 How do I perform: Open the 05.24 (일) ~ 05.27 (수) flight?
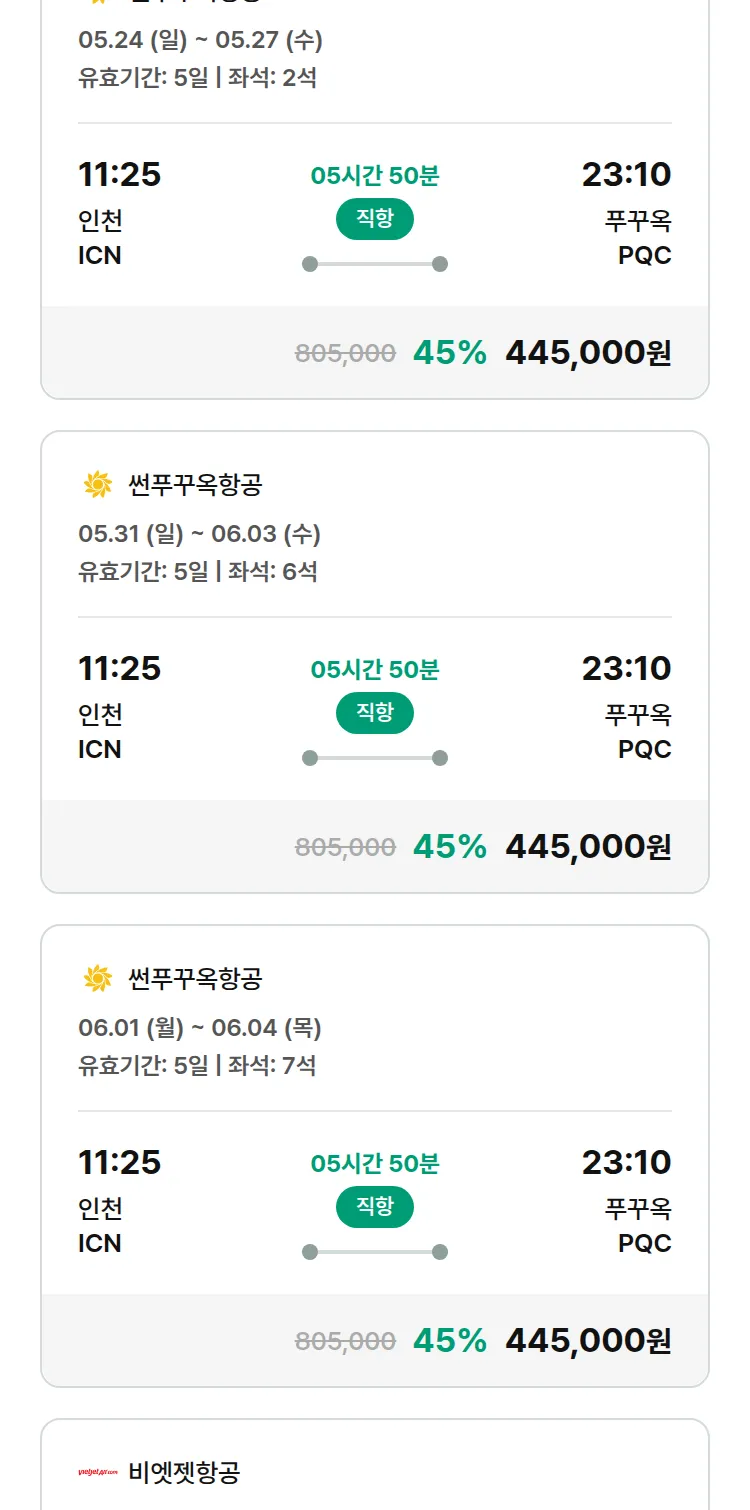click(200, 40)
